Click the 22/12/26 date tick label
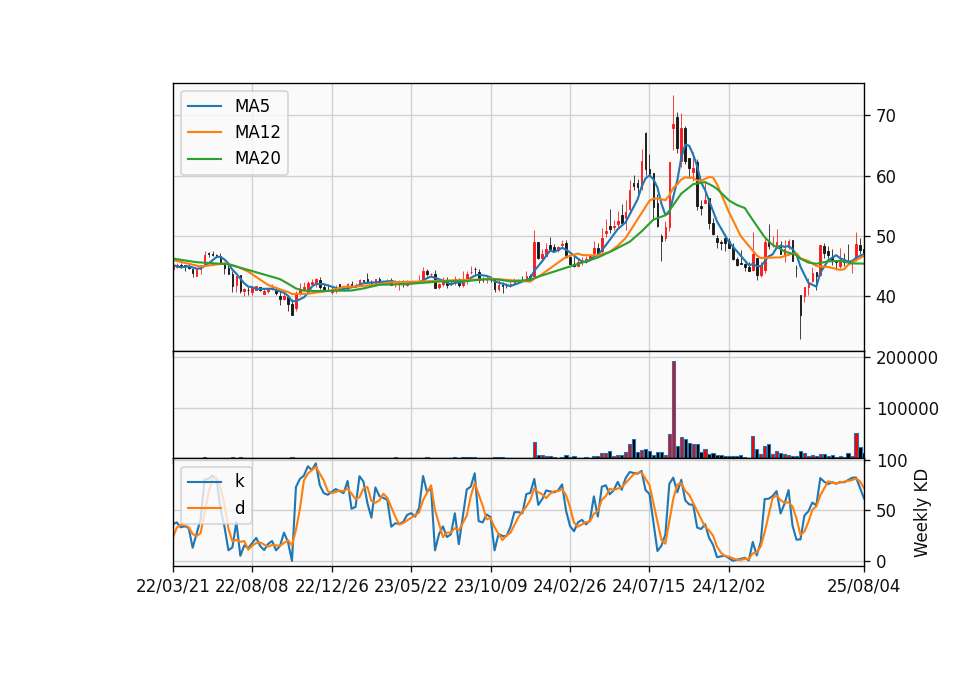960x690 pixels. point(332,586)
